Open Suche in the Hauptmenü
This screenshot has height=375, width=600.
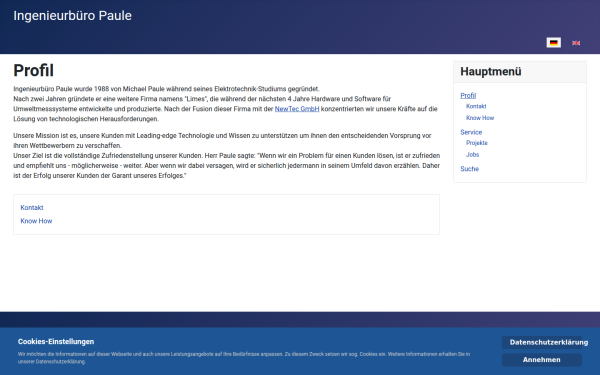(470, 169)
